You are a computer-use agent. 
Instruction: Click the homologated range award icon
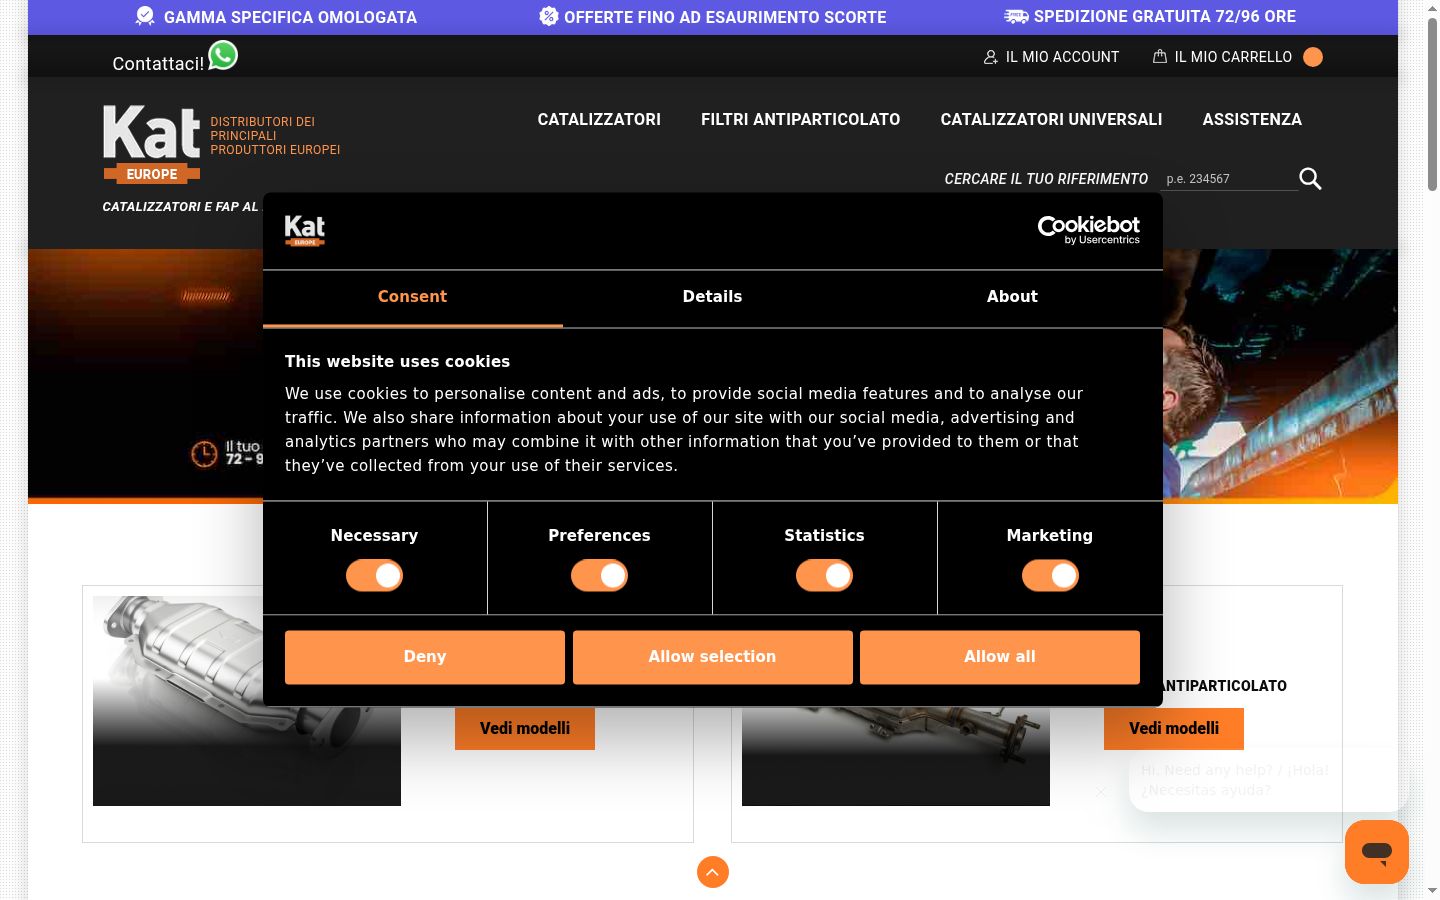click(145, 16)
